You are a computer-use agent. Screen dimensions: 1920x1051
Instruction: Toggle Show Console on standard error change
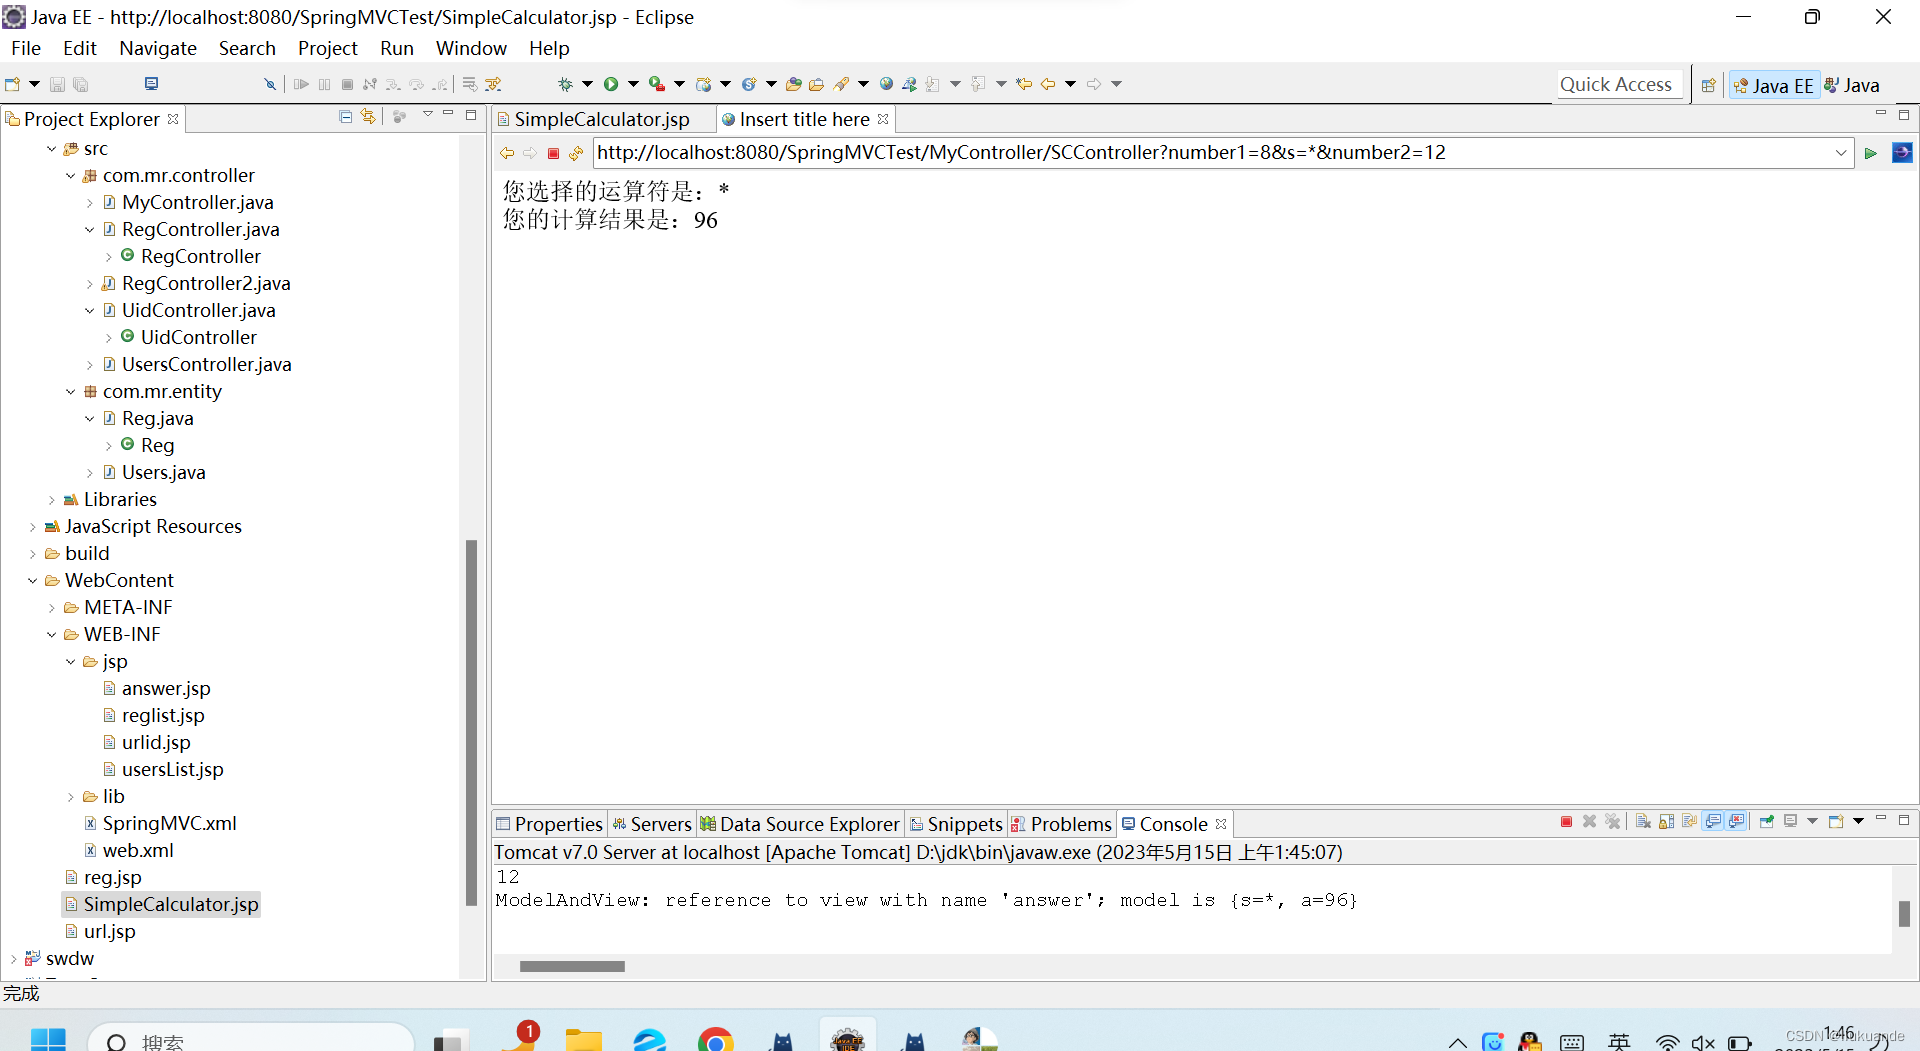click(x=1736, y=821)
